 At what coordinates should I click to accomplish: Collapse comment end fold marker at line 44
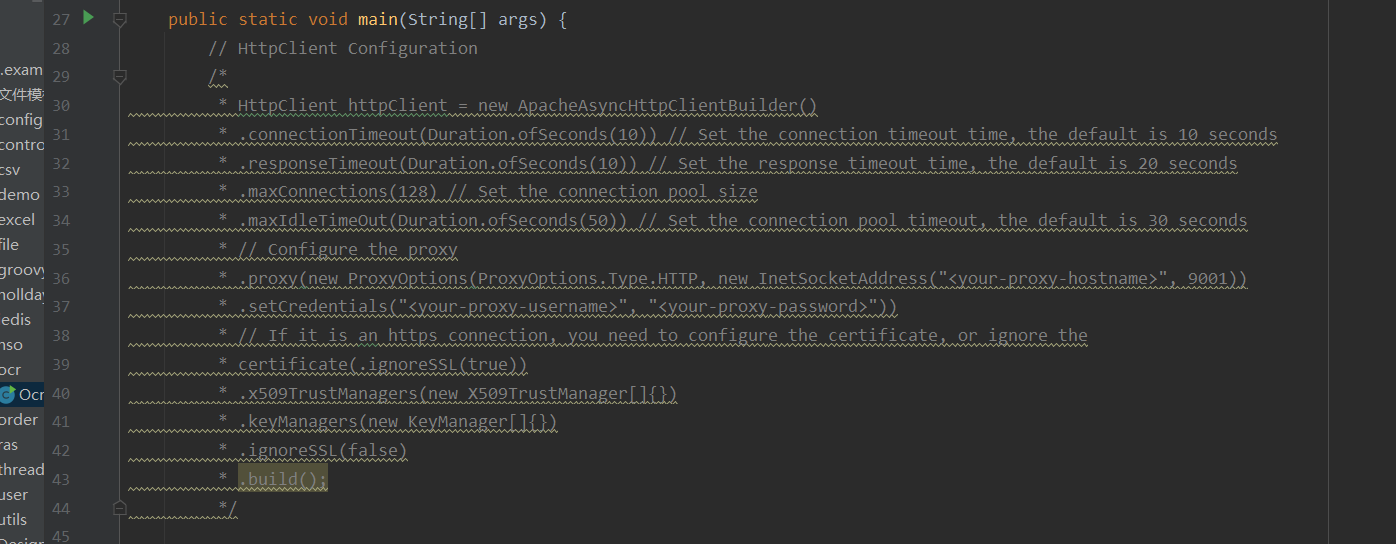click(120, 509)
